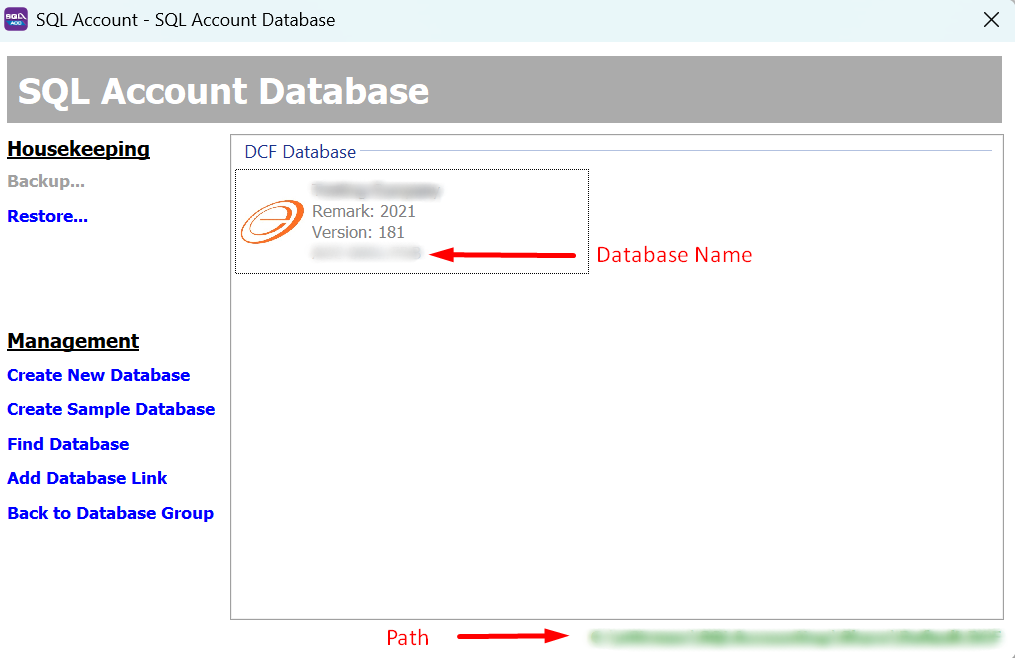Start Create Sample Database
This screenshot has width=1015, height=658.
pos(111,409)
